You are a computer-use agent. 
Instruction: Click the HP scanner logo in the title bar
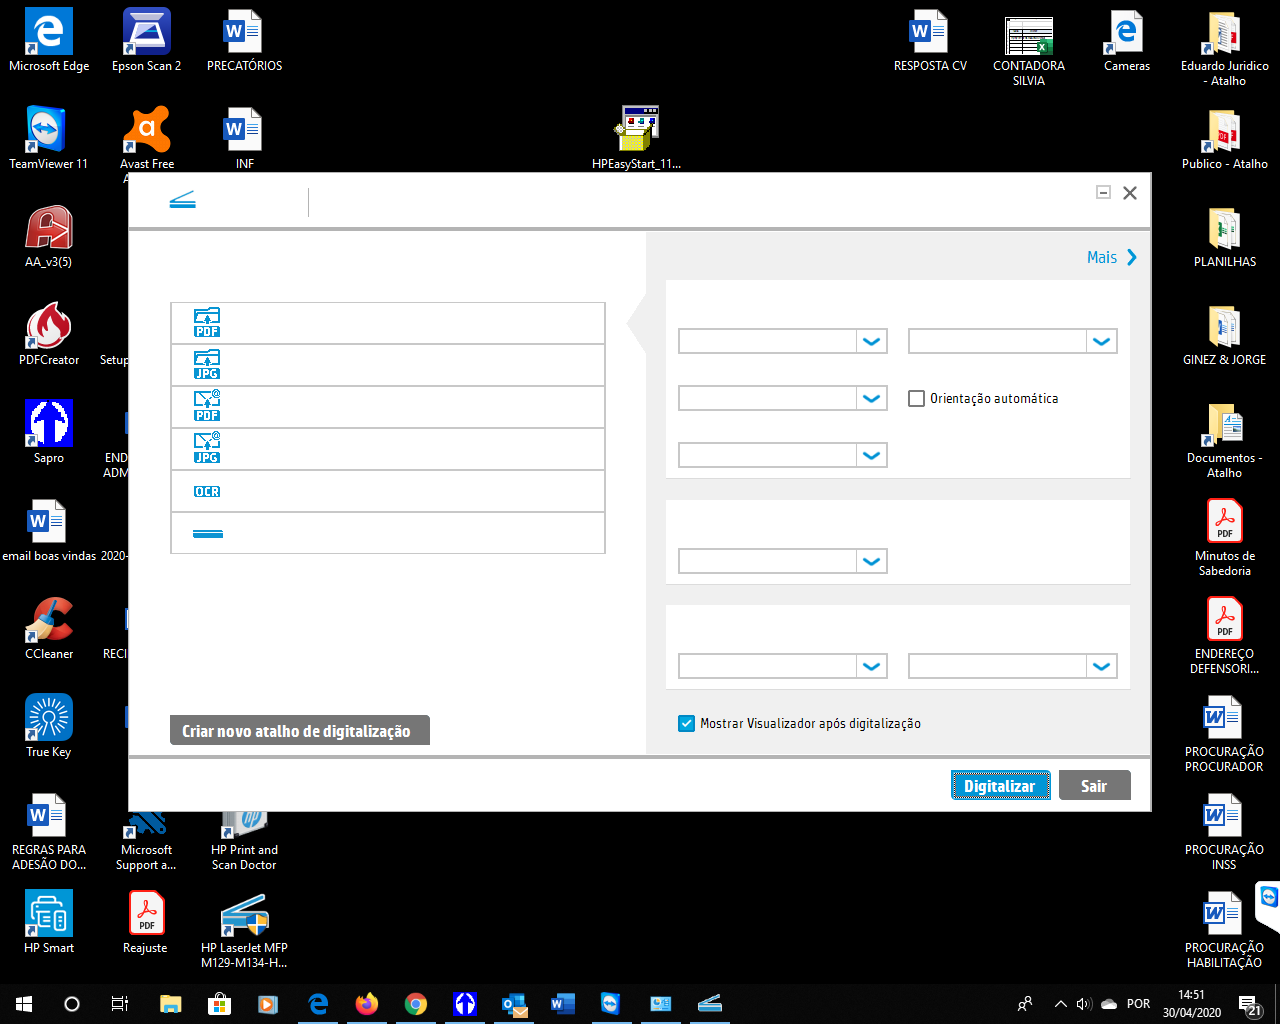[x=182, y=198]
